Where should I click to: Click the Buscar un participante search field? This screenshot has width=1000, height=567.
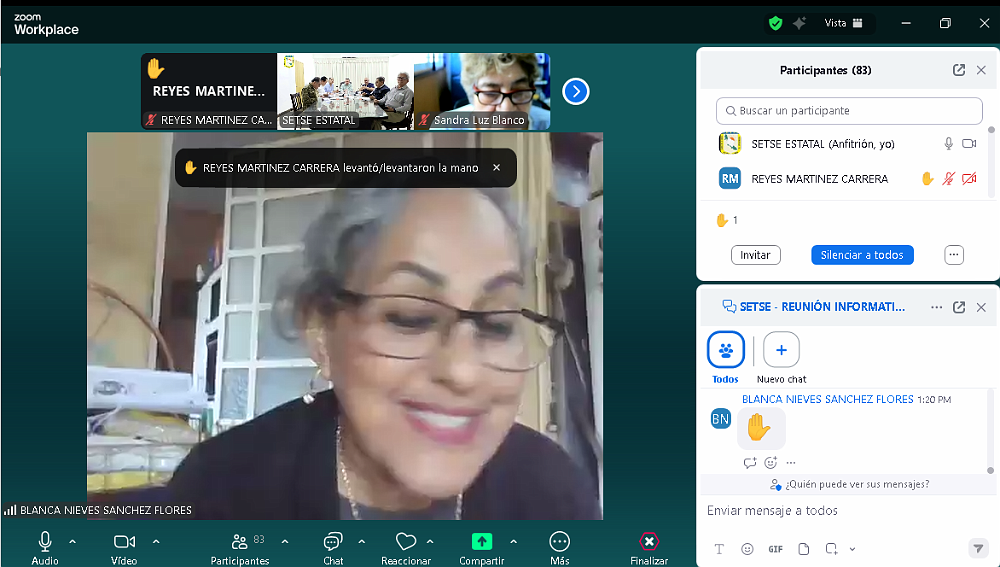coord(850,111)
